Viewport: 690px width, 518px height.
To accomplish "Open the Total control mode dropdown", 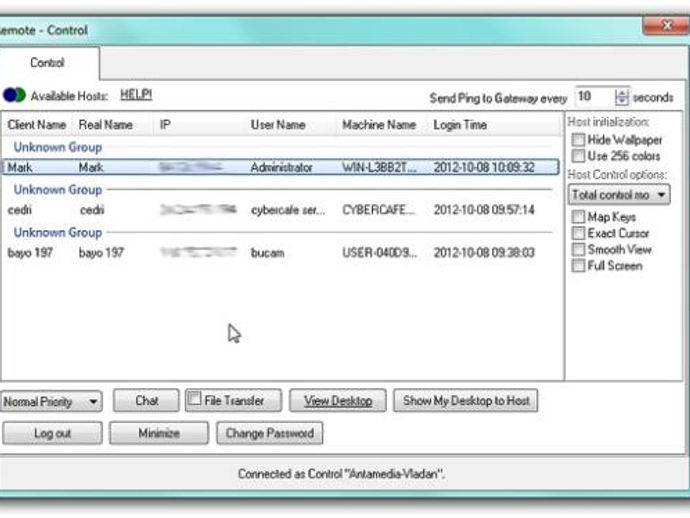I will 619,195.
